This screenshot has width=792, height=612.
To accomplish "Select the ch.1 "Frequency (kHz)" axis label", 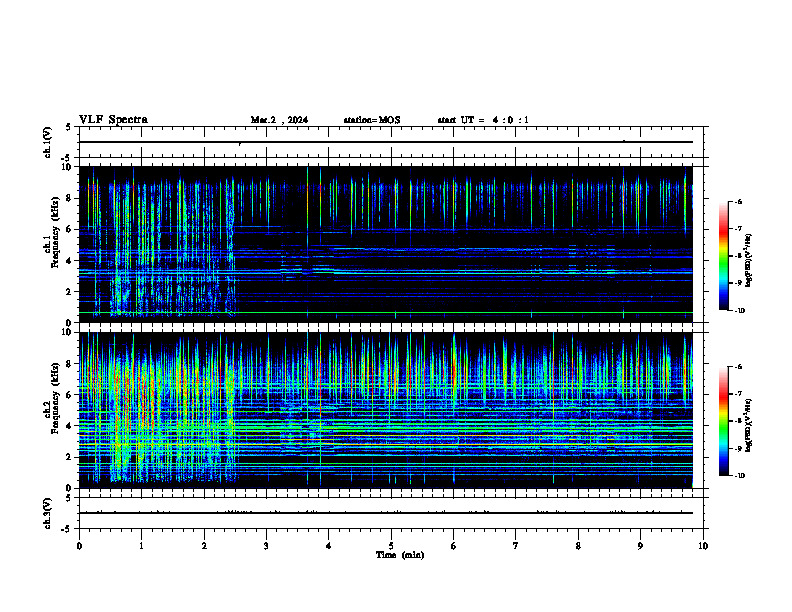I will pyautogui.click(x=55, y=230).
